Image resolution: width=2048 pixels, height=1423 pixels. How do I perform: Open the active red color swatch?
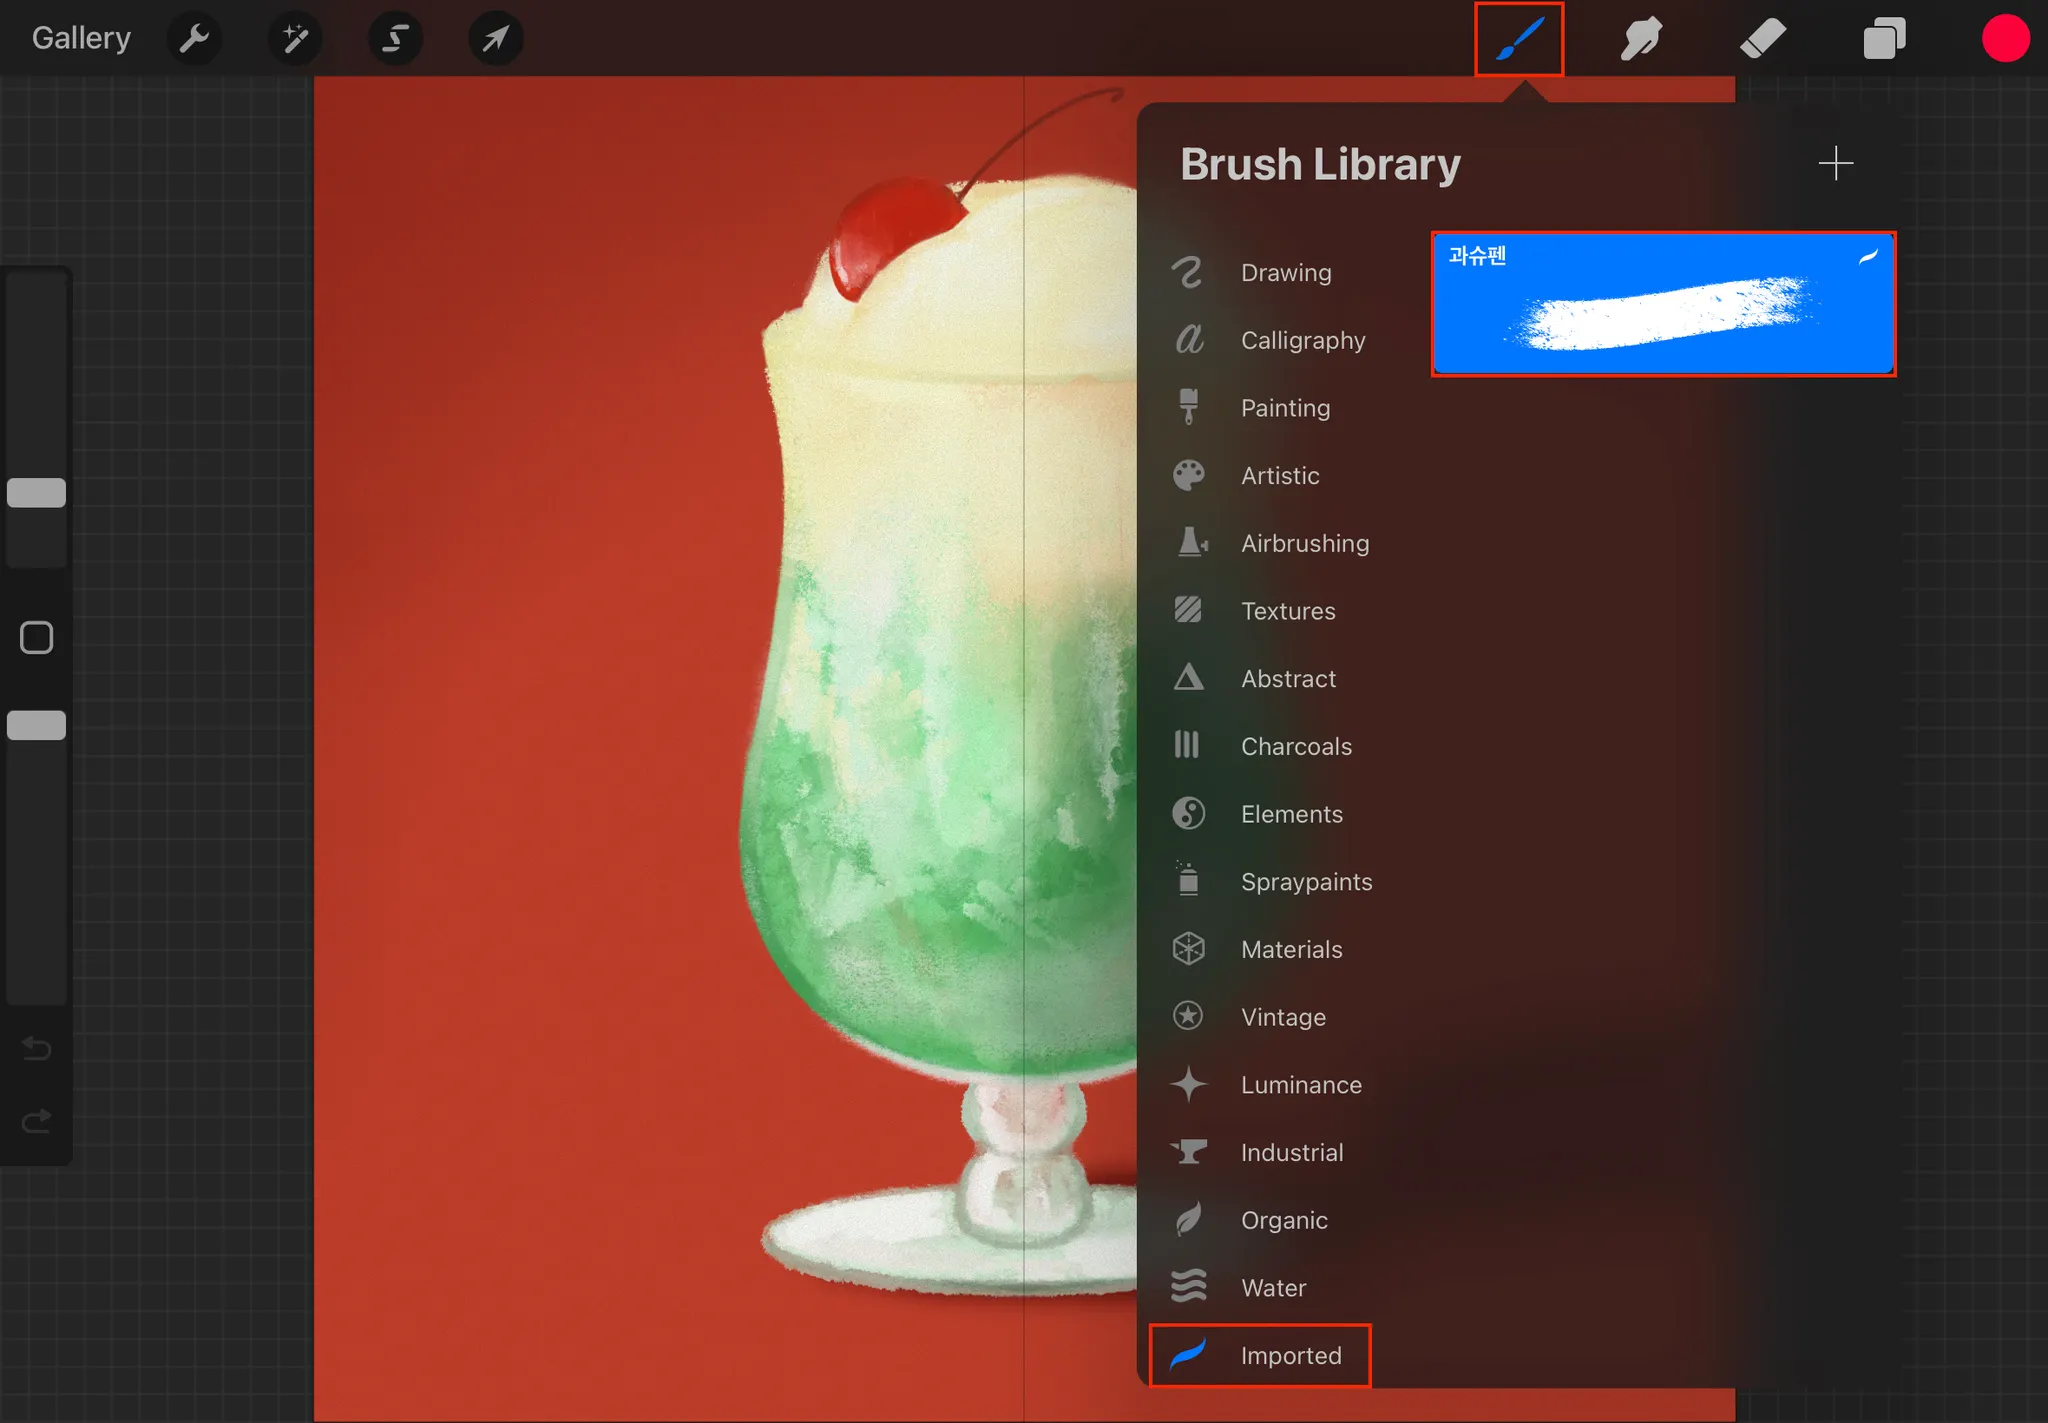pos(2005,39)
